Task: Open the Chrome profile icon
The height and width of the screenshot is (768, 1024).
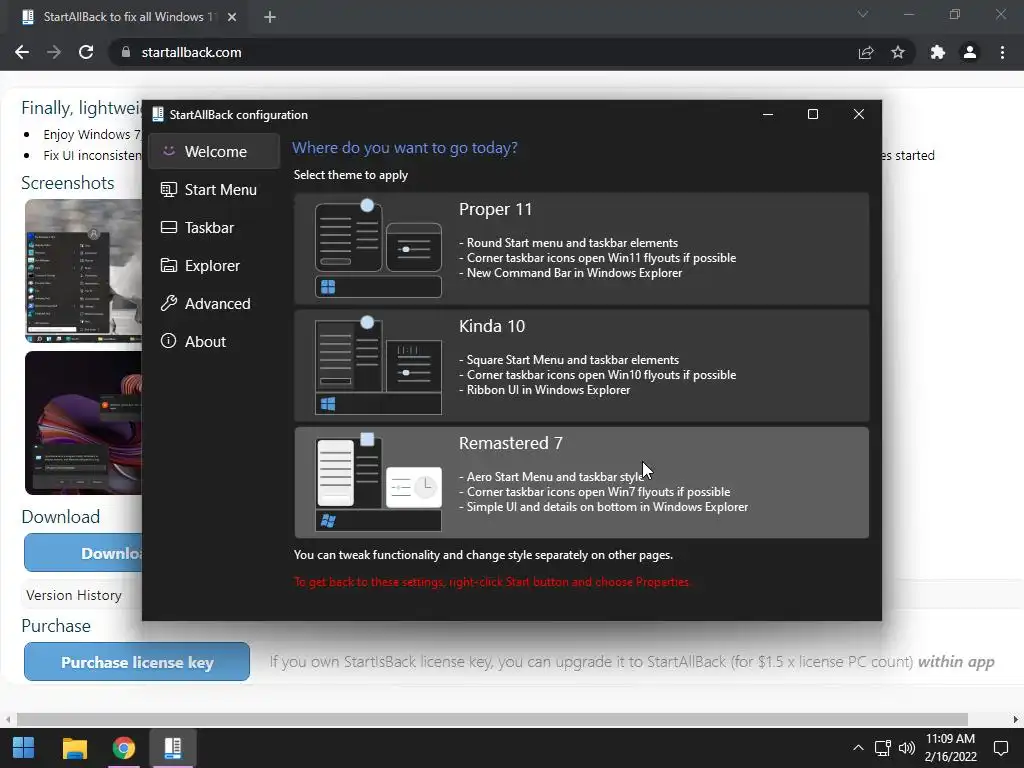Action: click(970, 52)
